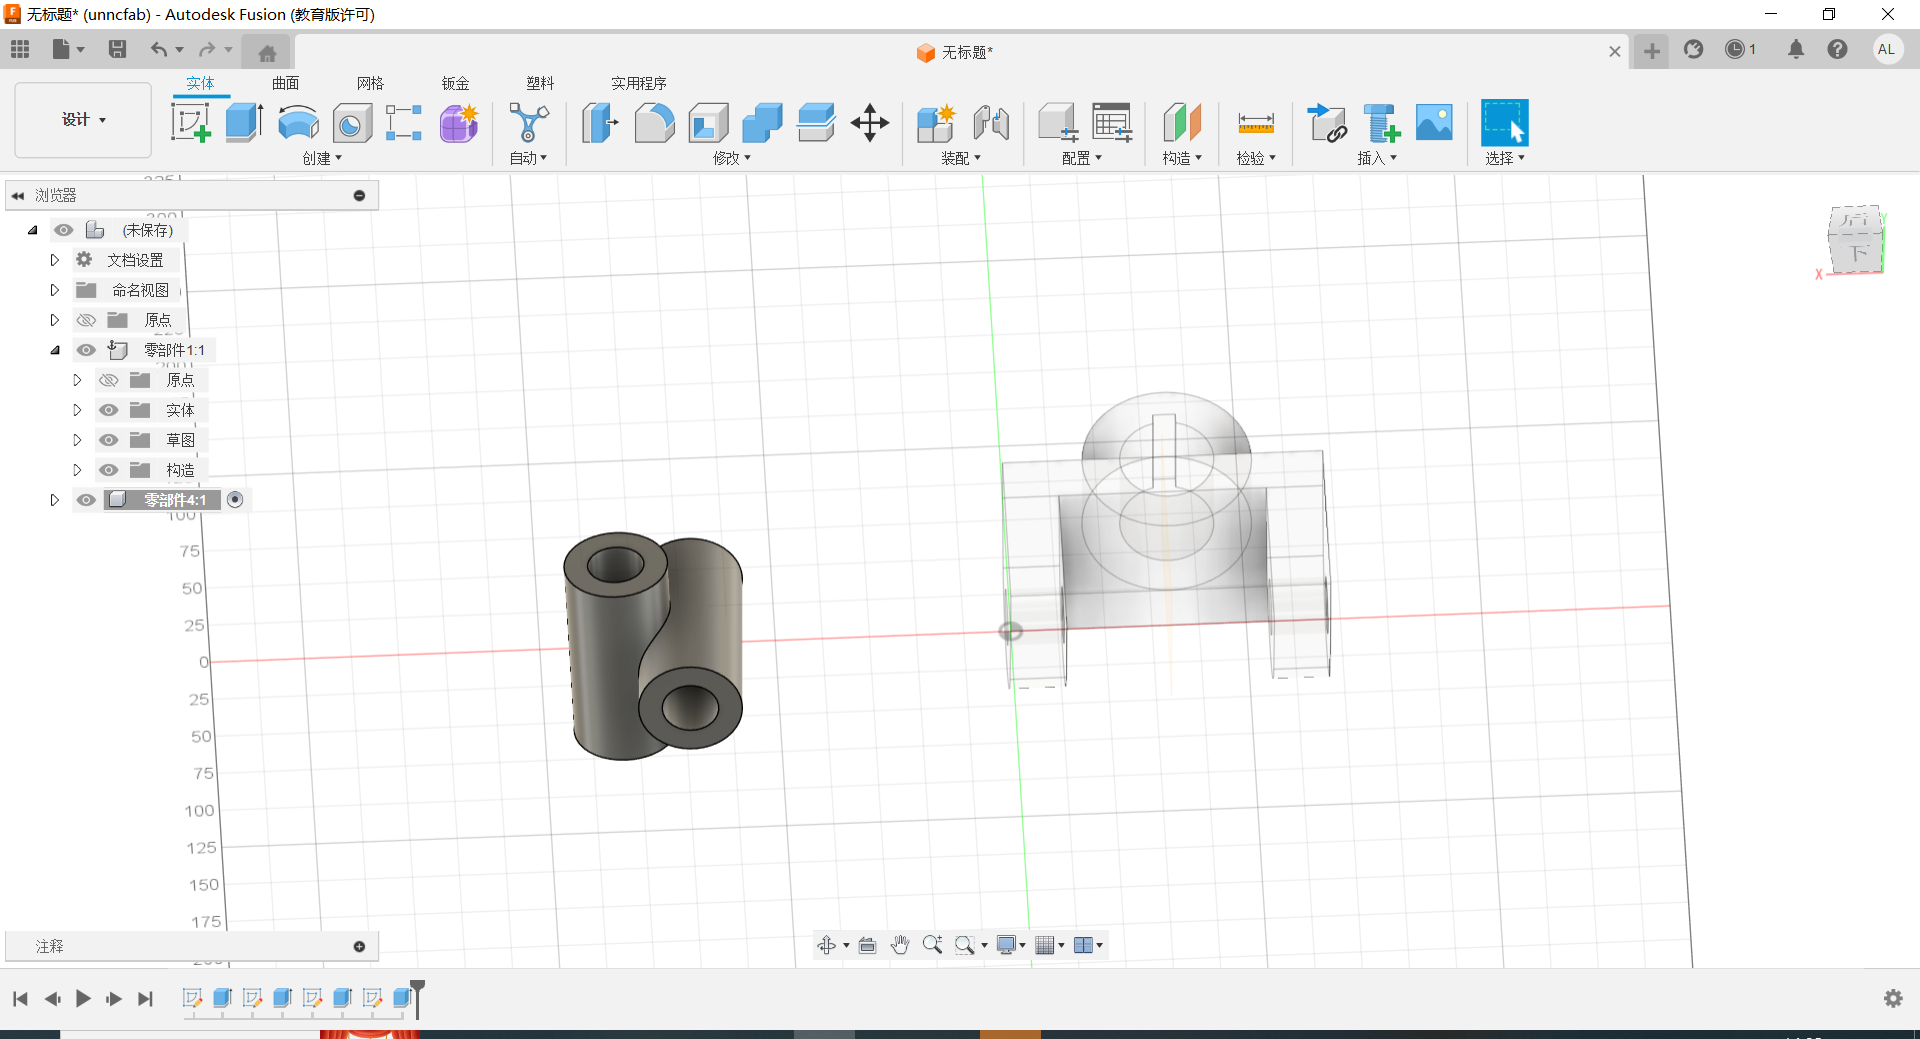Expand the 文档设置 tree node
Screen dimensions: 1920x1039
55,260
